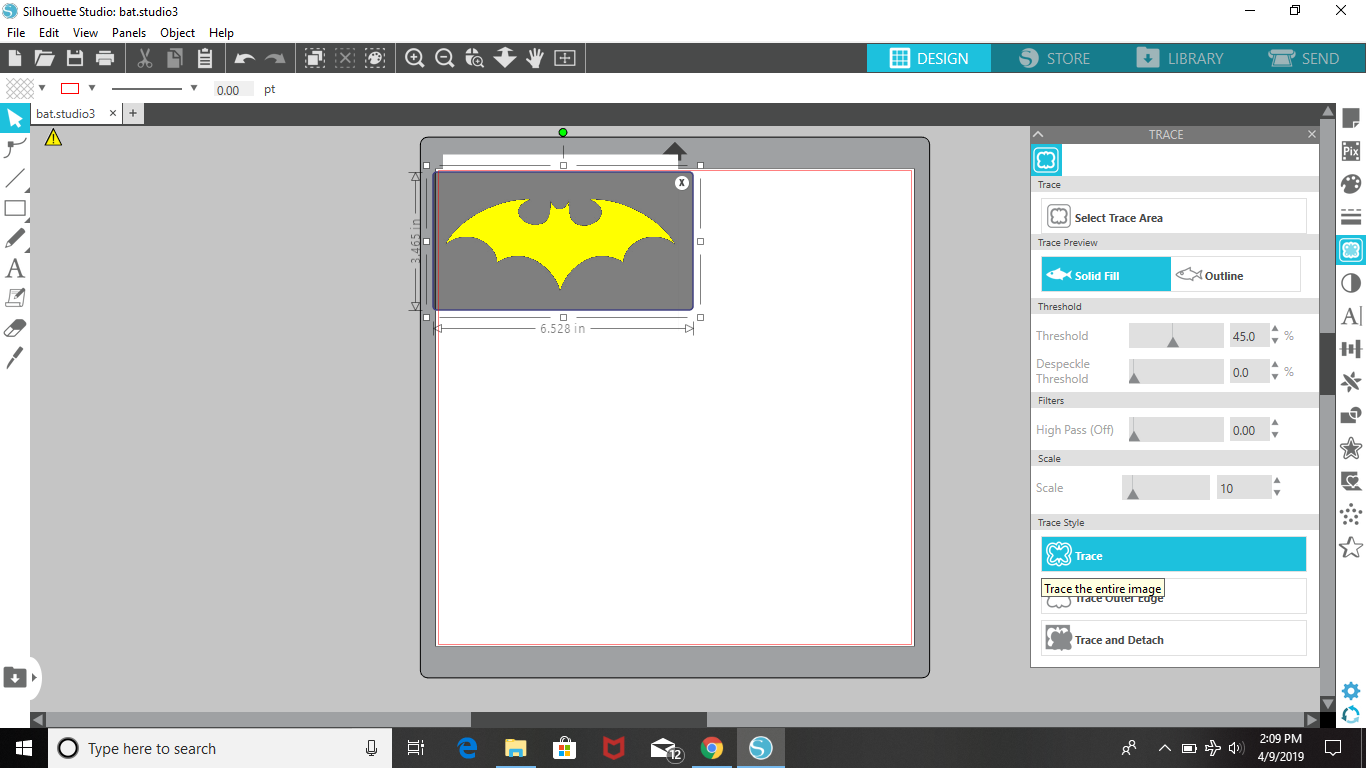Select the Line drawing tool
Viewport: 1366px width, 768px height.
[15, 179]
